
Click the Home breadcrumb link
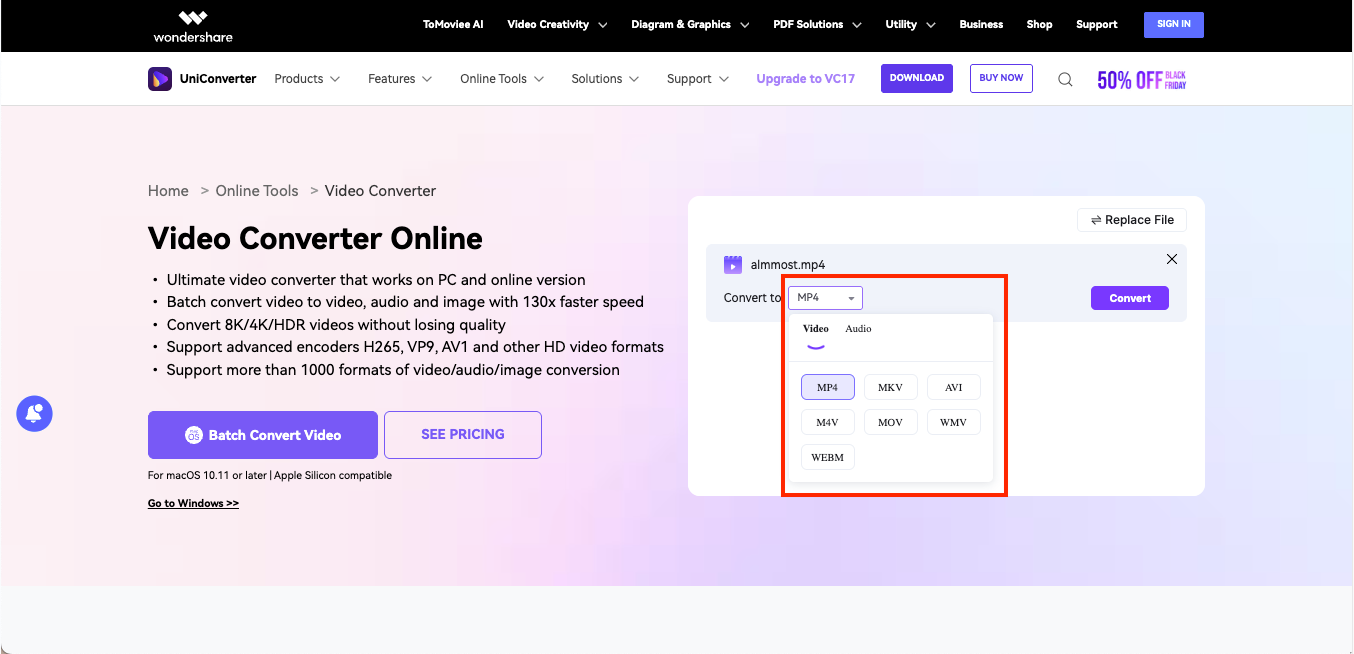click(168, 190)
